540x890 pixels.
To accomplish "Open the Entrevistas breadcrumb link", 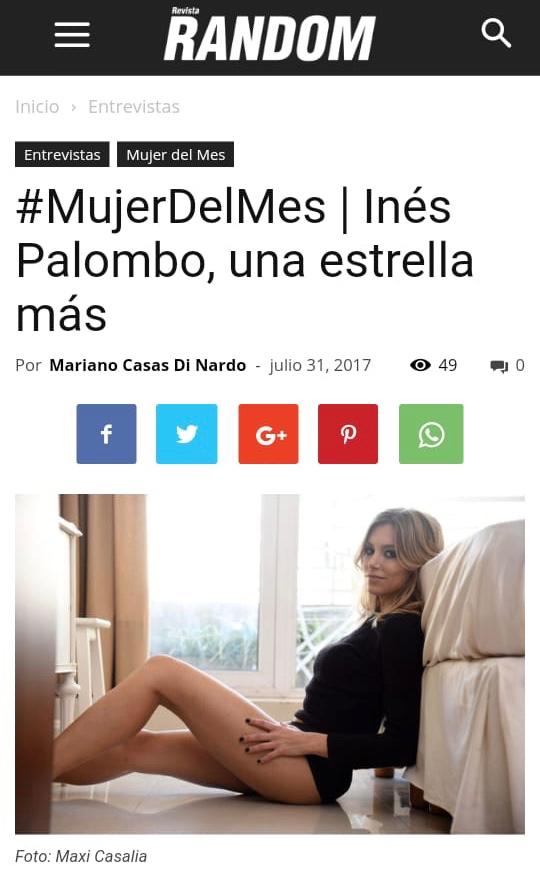I will tap(134, 107).
